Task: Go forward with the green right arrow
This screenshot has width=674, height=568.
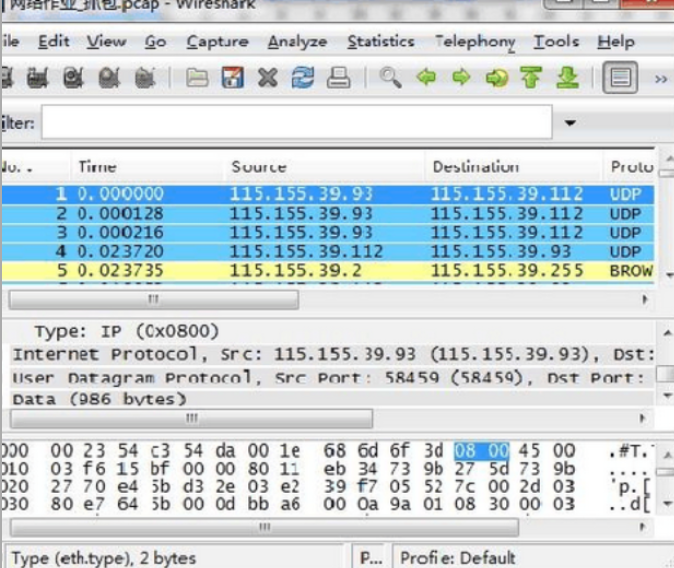Action: click(x=461, y=78)
